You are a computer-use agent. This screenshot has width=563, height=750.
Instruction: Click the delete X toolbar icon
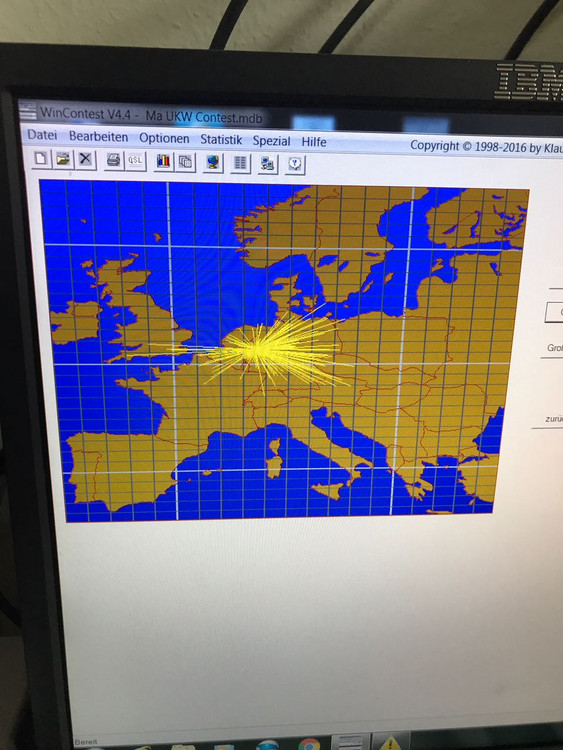tap(86, 160)
